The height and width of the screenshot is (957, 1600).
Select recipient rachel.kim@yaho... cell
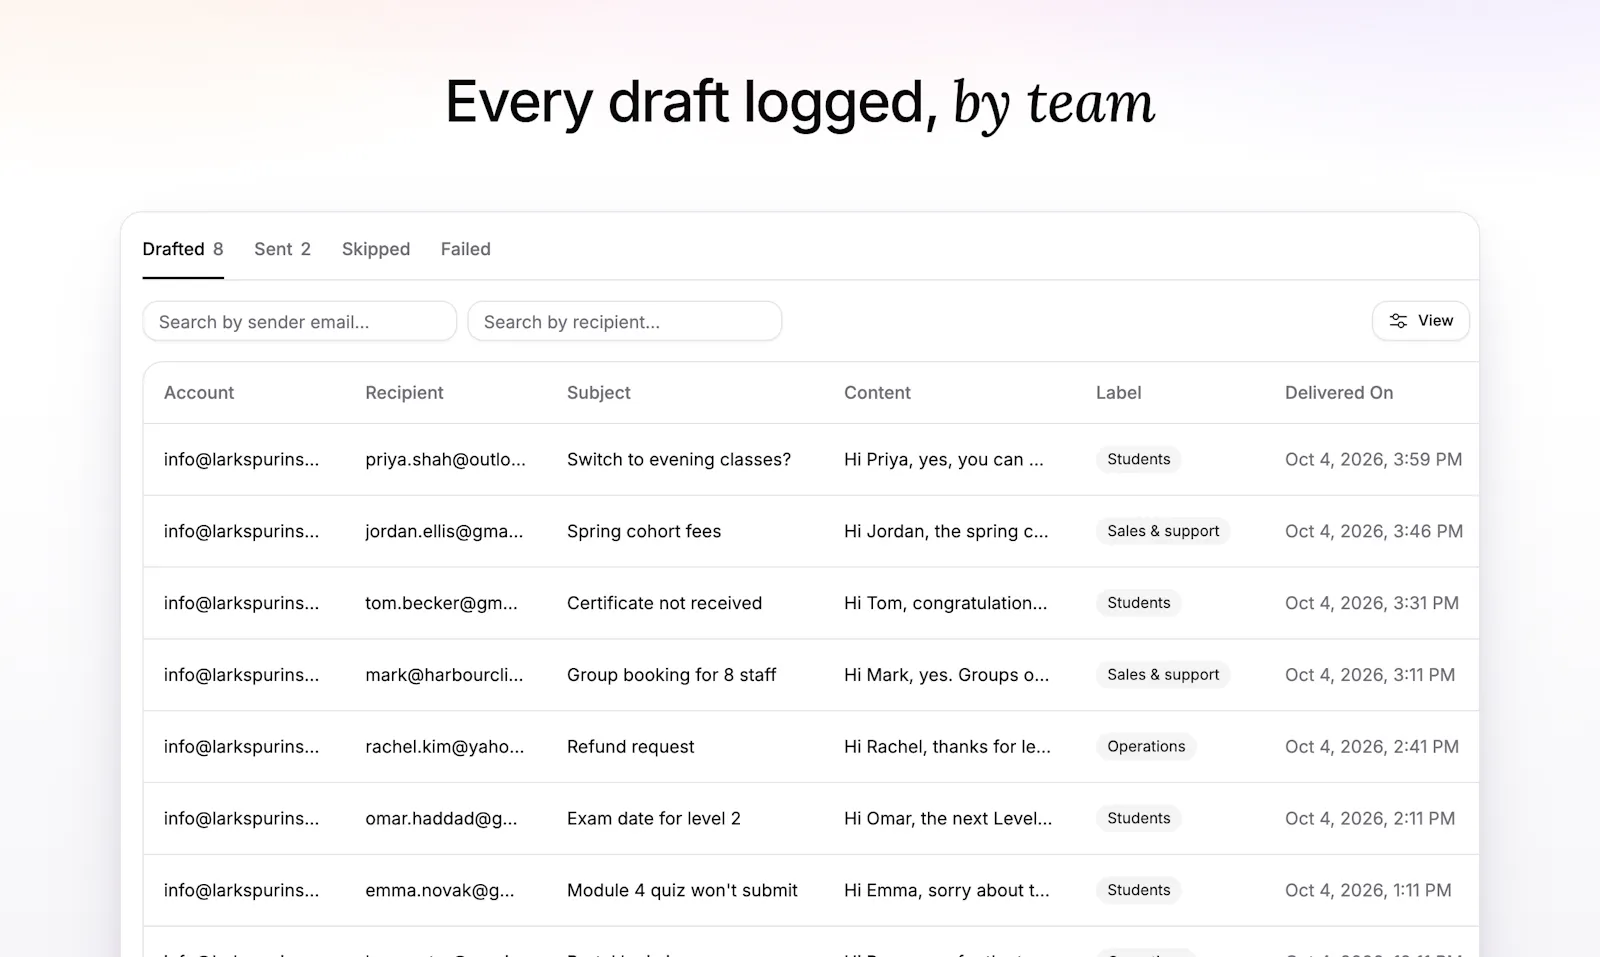coord(445,747)
